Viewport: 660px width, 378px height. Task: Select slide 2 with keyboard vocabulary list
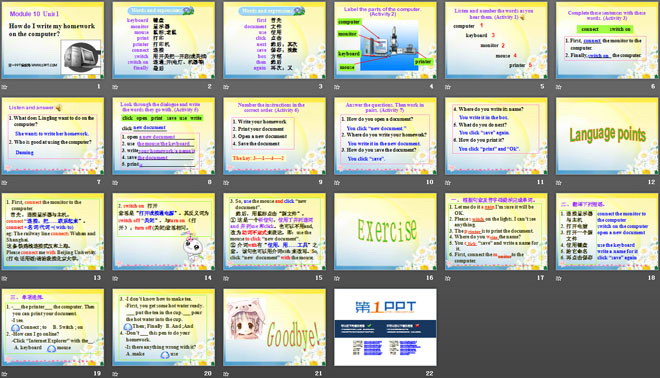click(163, 40)
